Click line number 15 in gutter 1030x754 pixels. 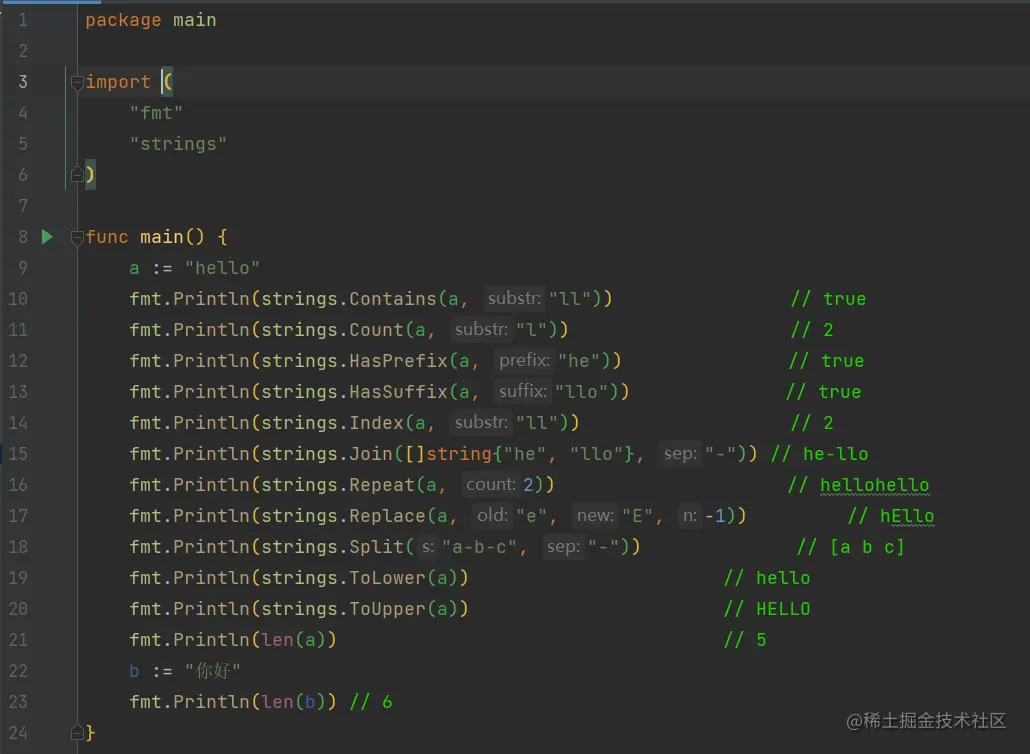tap(18, 454)
